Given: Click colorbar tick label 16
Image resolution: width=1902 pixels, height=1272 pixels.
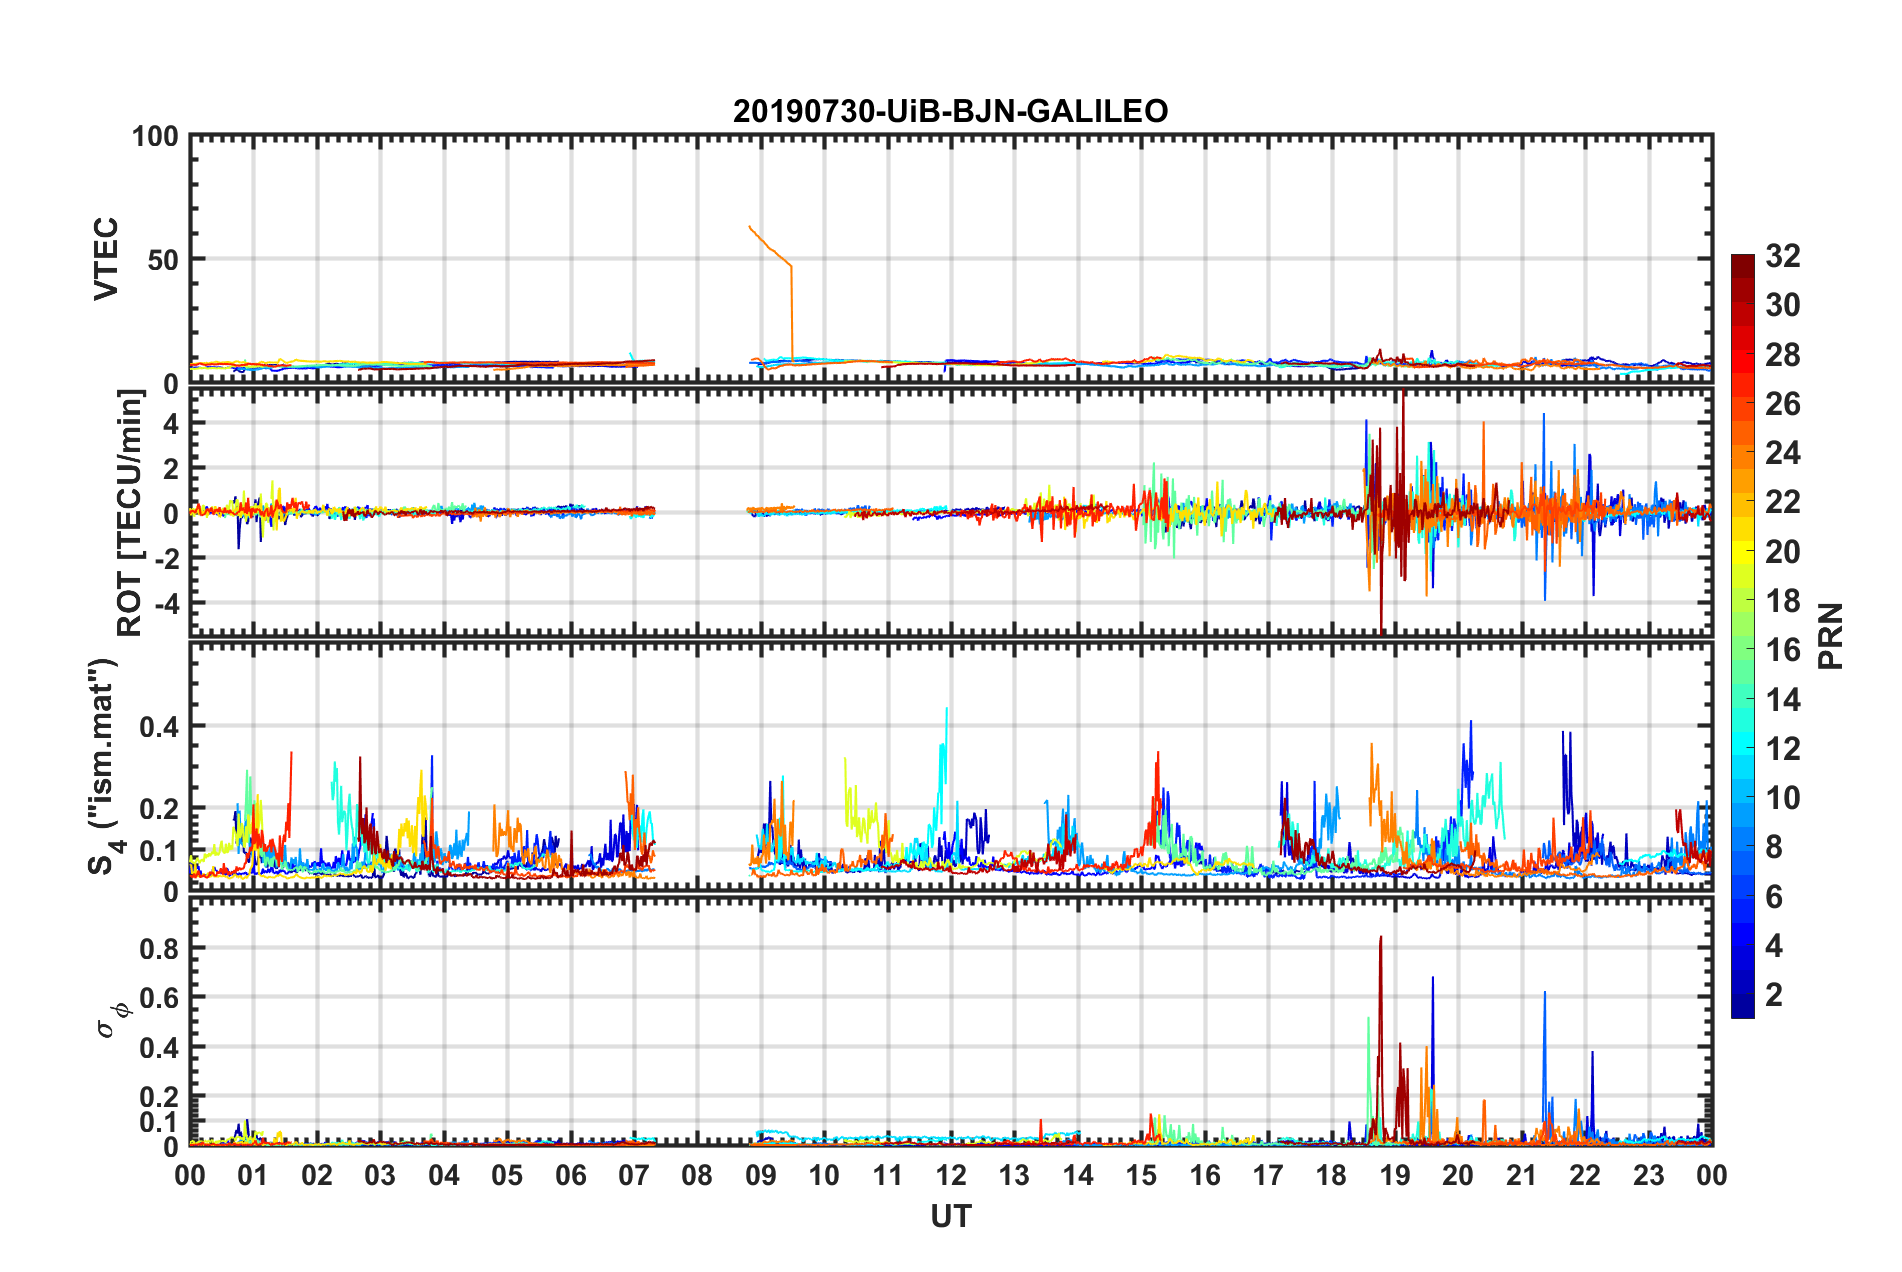Looking at the screenshot, I should pos(1783,650).
